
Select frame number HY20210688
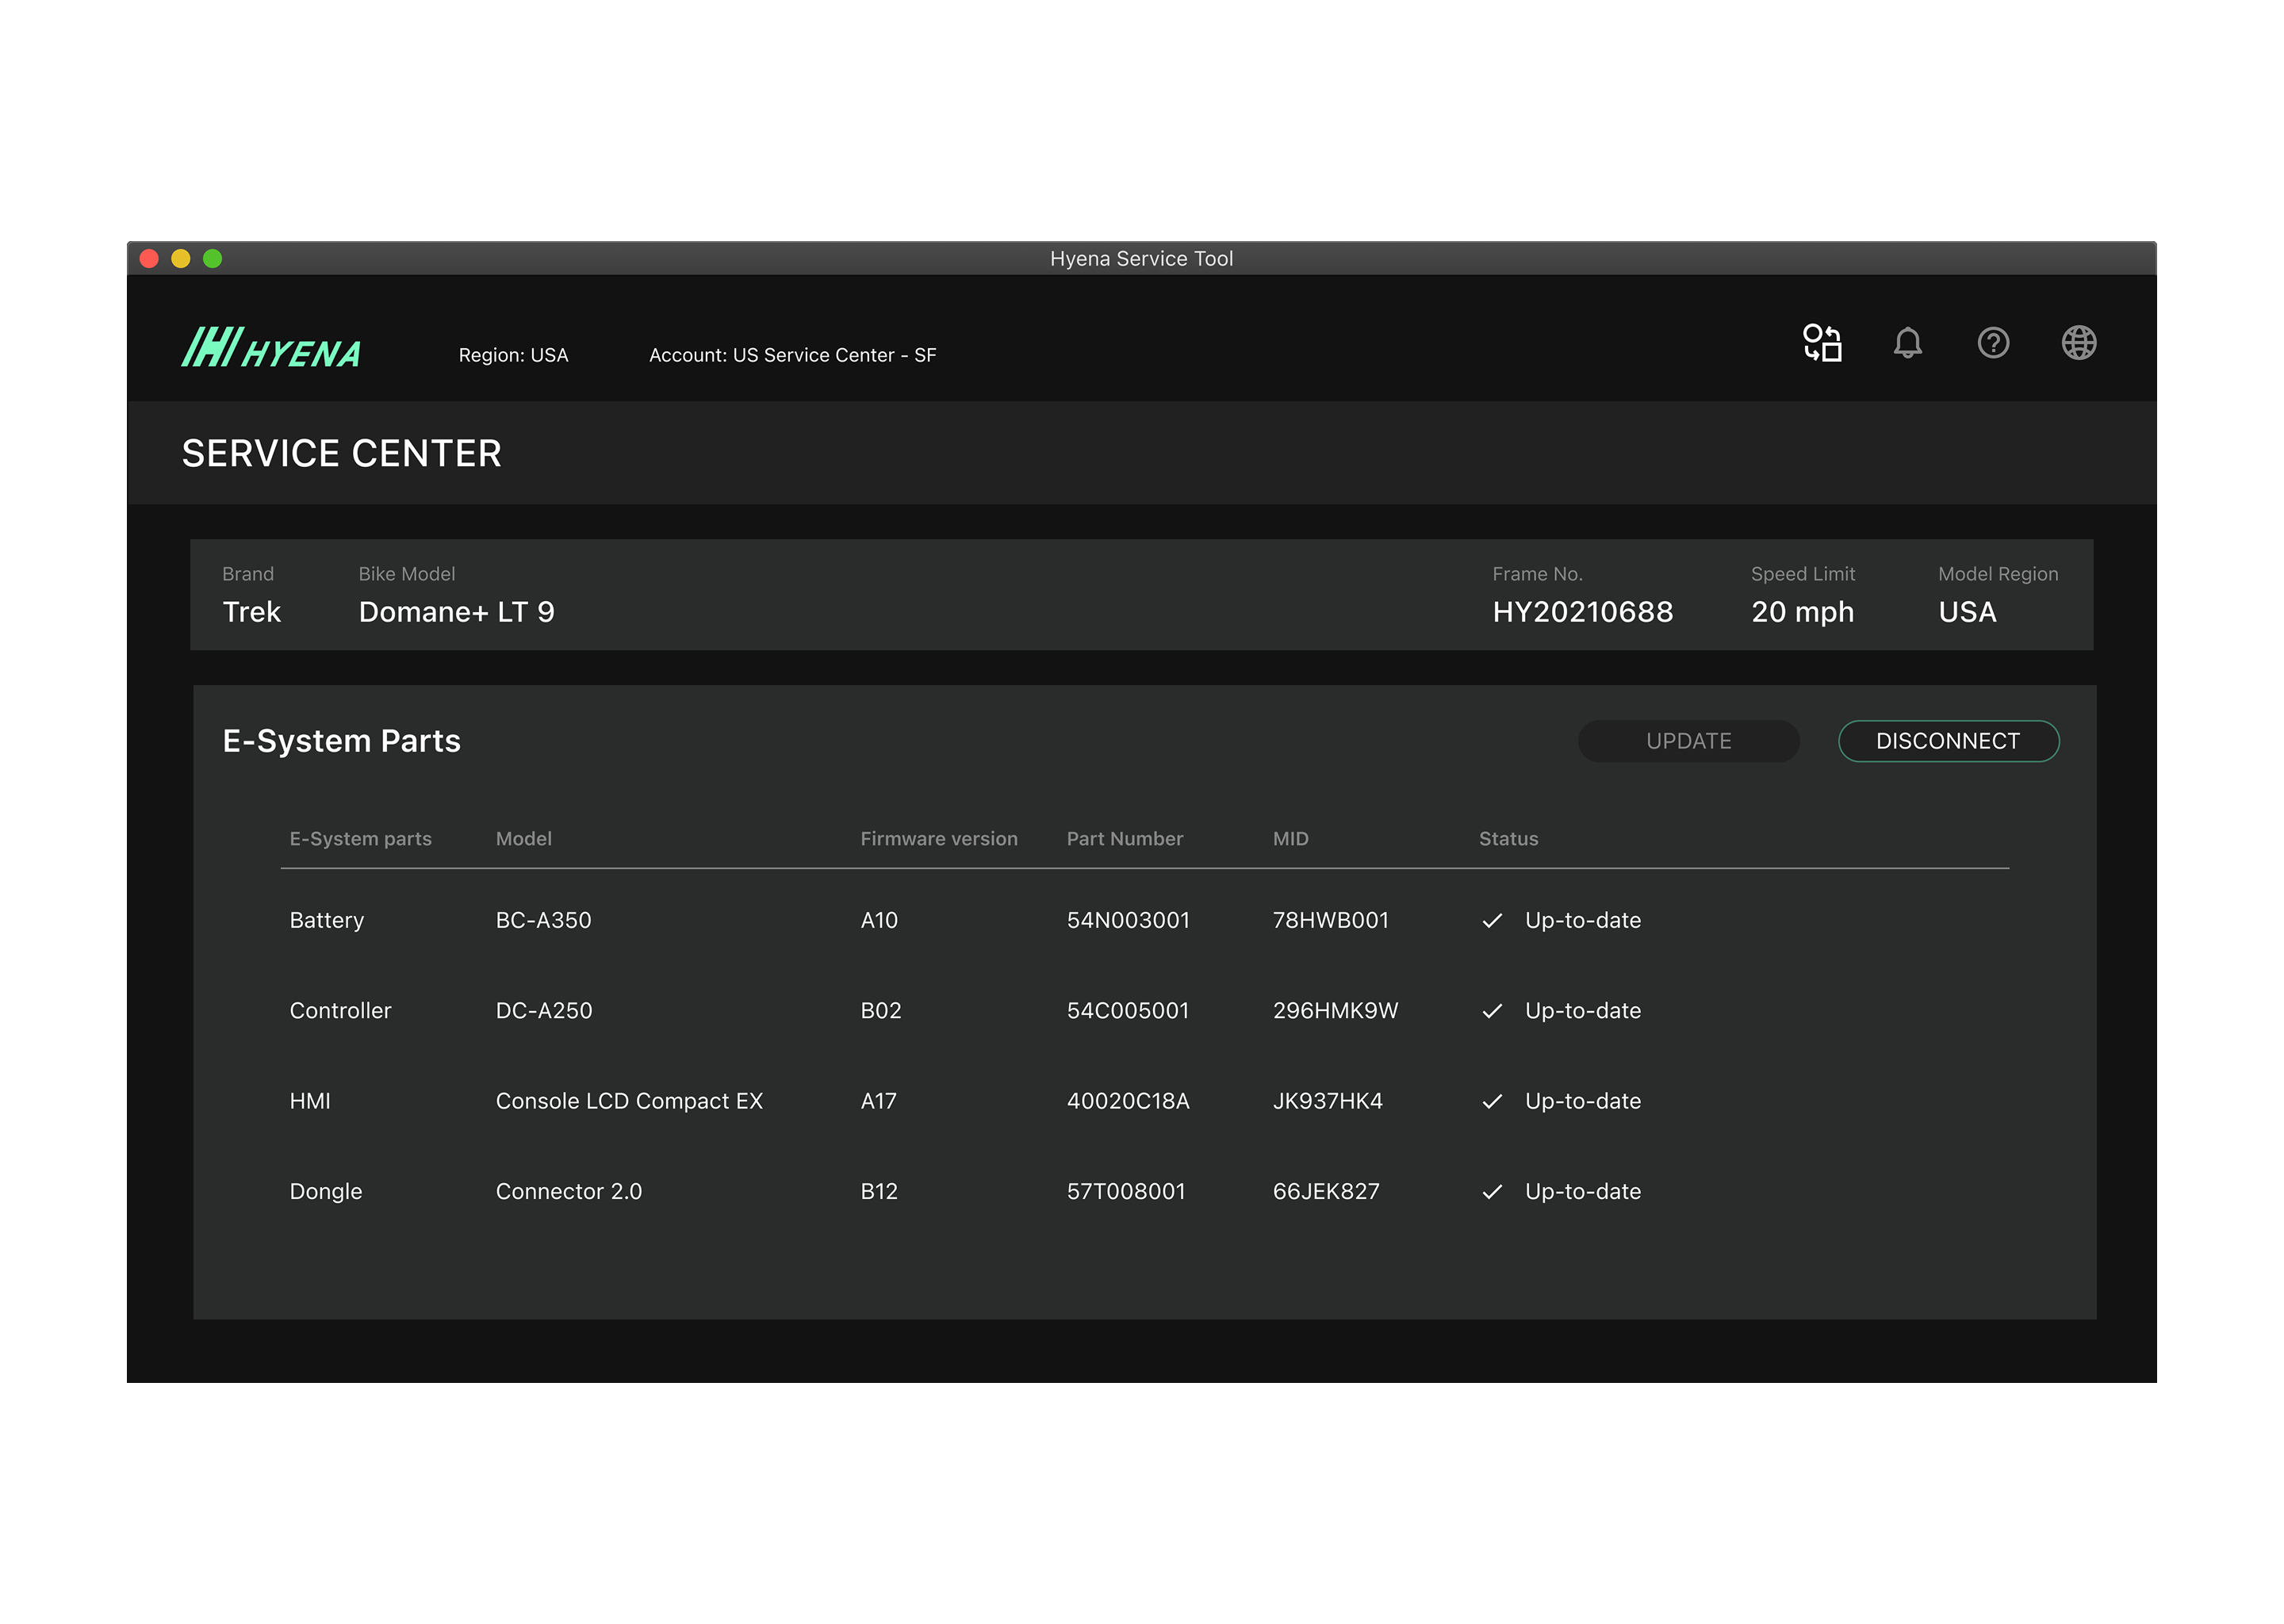[x=1582, y=612]
